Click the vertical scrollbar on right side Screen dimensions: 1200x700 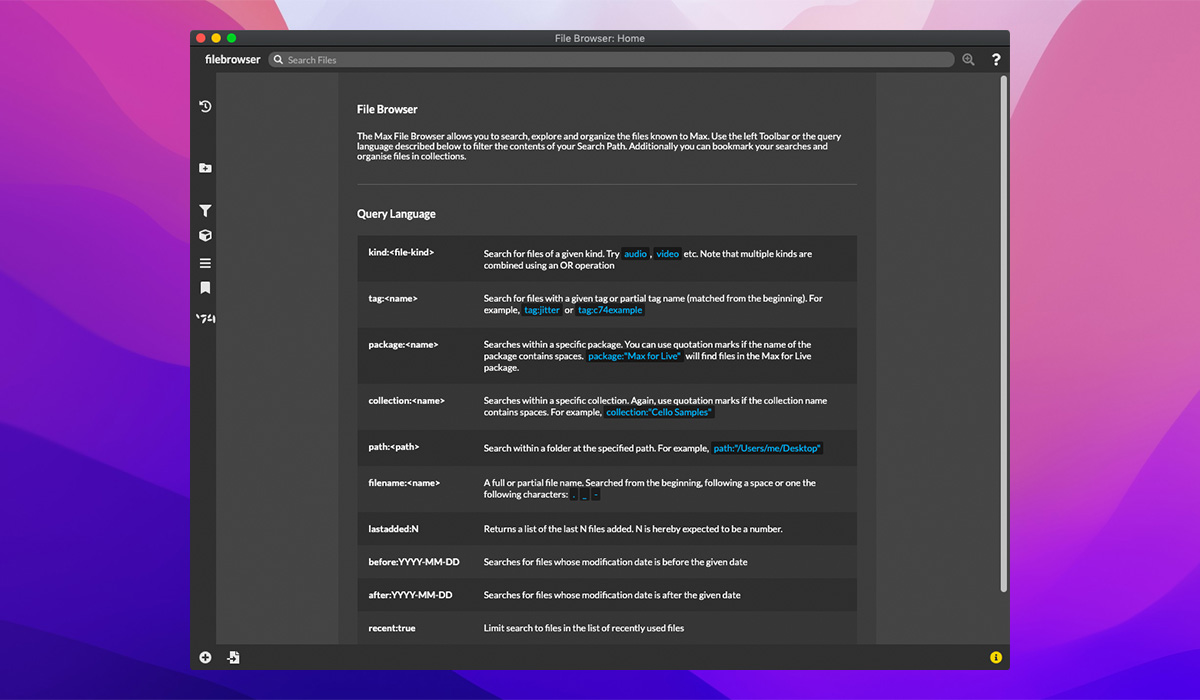[1004, 330]
